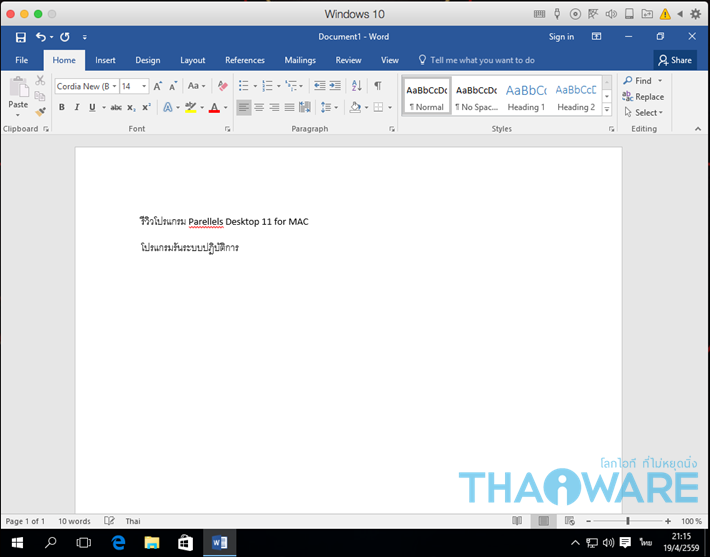Viewport: 710px width, 557px height.
Task: Click Find in Editing group
Action: pyautogui.click(x=638, y=81)
